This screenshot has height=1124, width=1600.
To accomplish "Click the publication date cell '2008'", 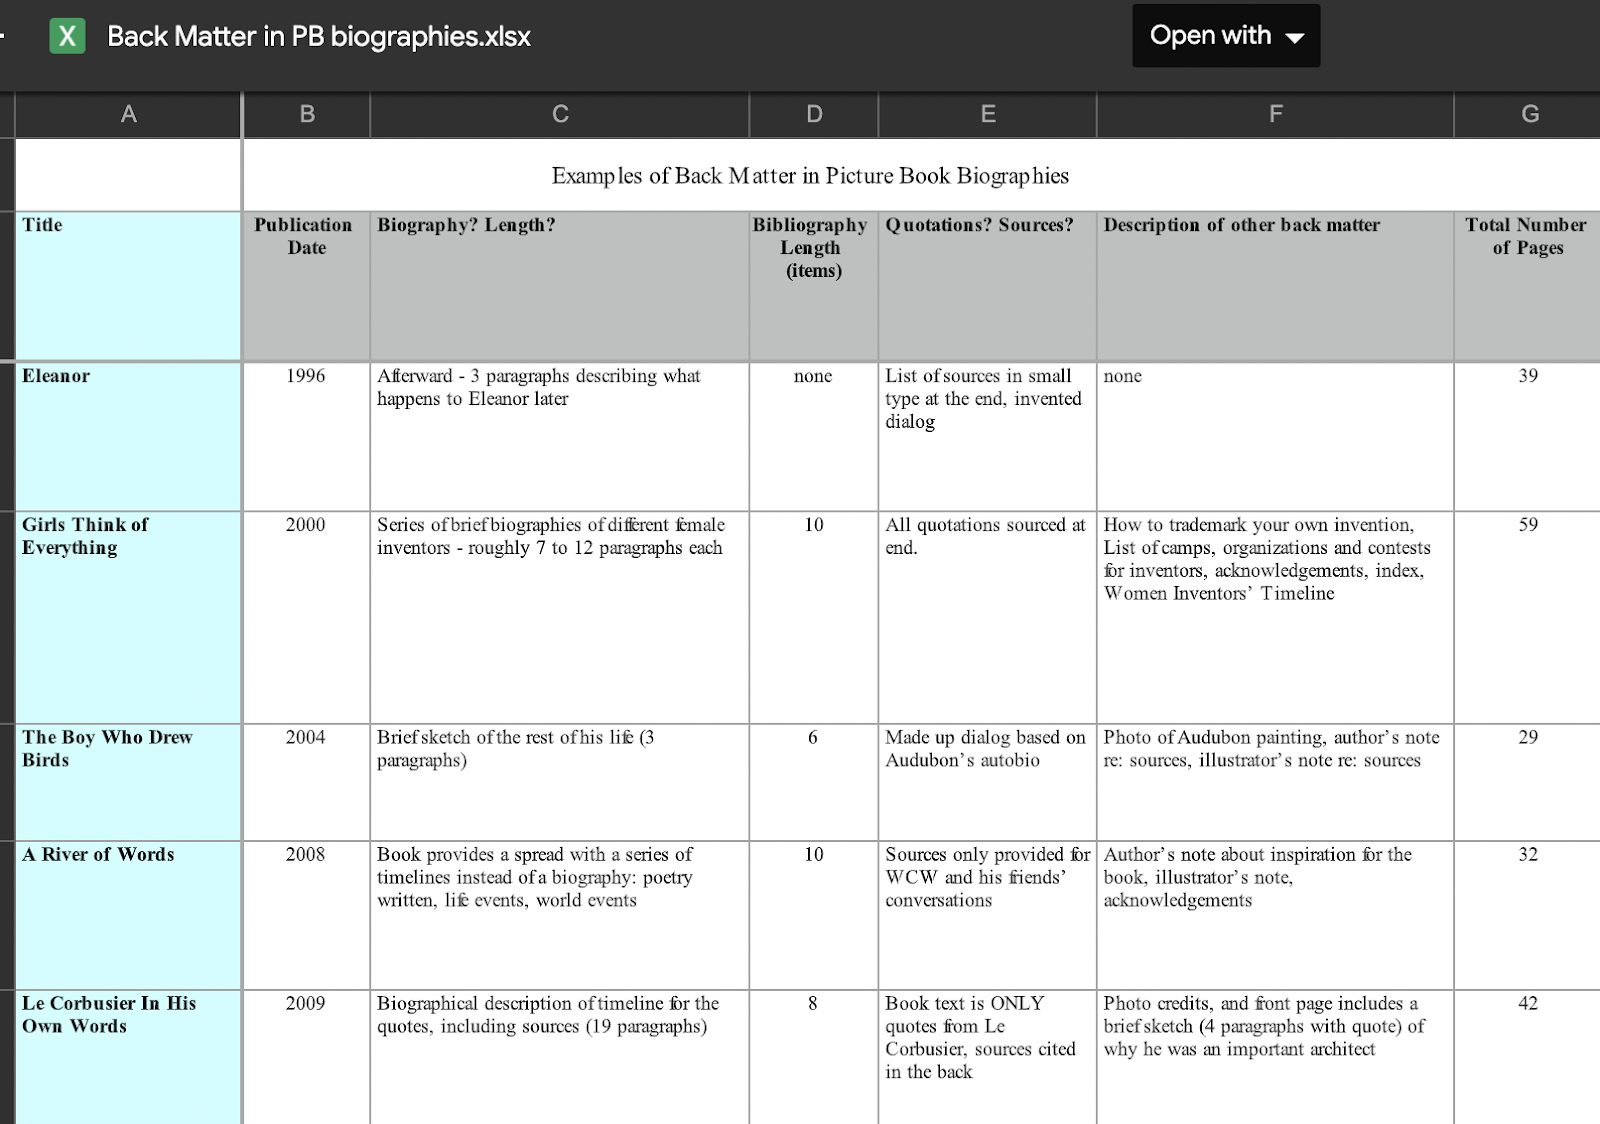I will tap(307, 915).
